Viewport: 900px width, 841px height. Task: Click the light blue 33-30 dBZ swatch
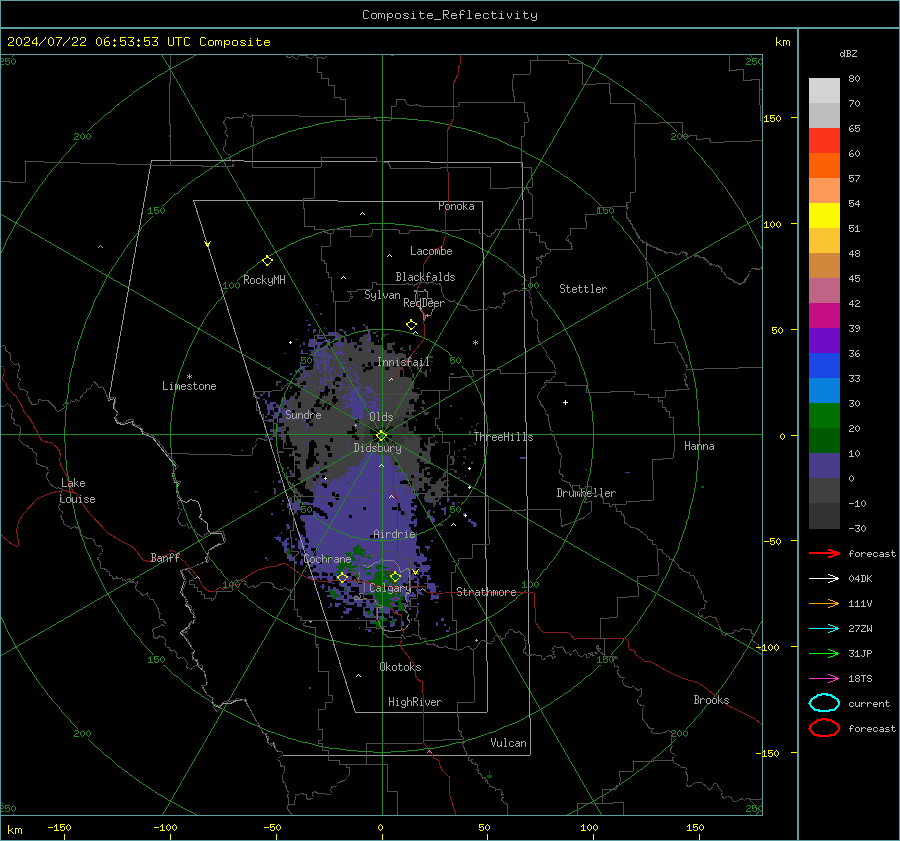[824, 391]
